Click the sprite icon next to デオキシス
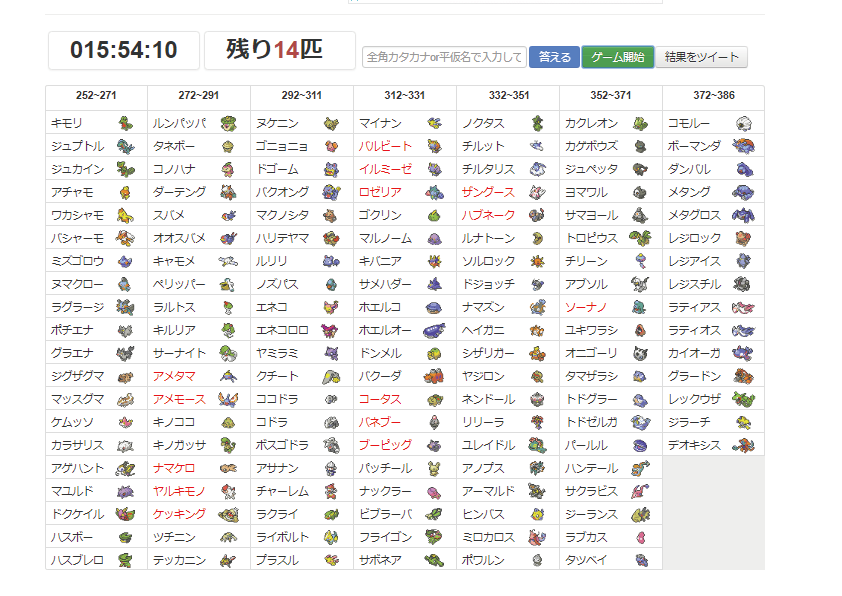The width and height of the screenshot is (842, 596). 744,445
